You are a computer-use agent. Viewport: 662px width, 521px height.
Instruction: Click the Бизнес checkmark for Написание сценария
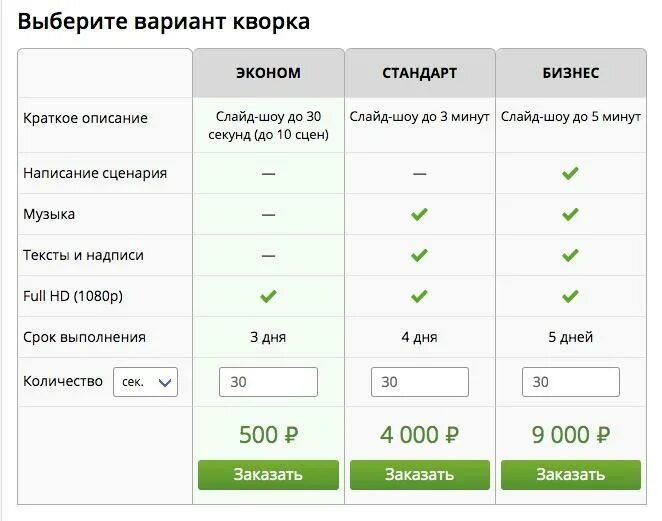570,173
